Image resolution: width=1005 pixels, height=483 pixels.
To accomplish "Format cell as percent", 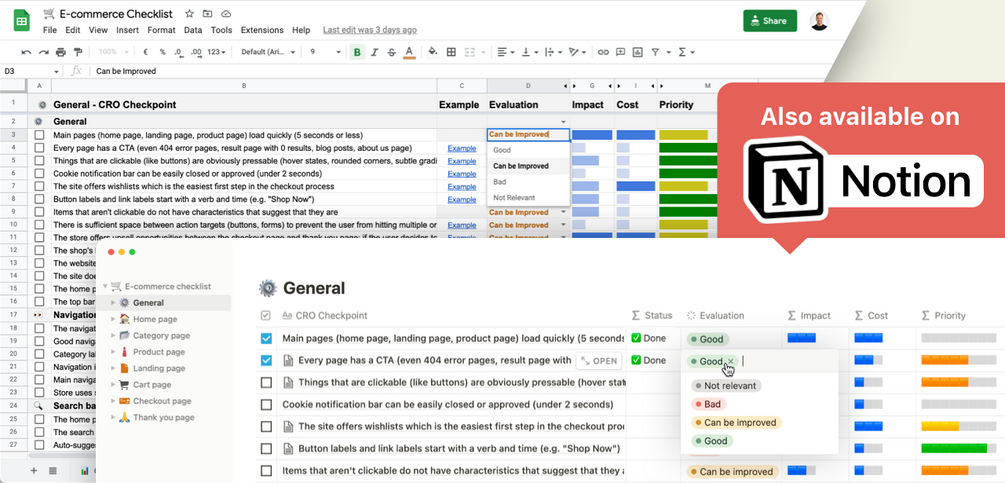I will (x=162, y=53).
